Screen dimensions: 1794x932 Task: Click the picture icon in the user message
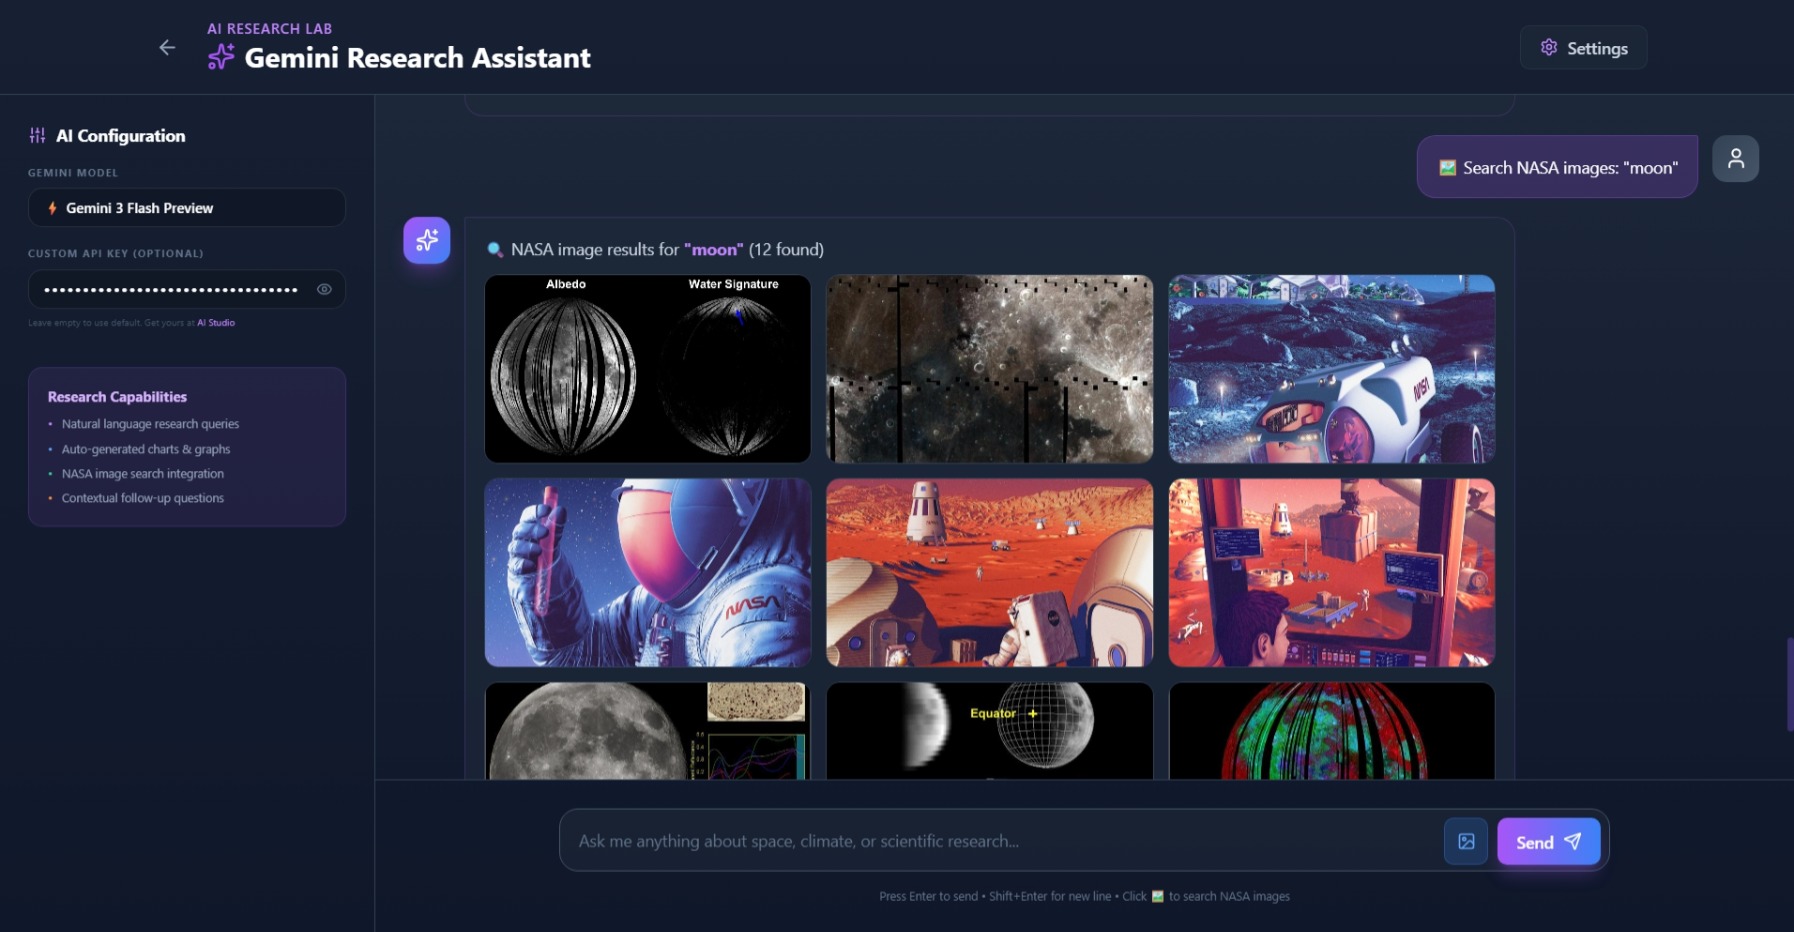1447,168
